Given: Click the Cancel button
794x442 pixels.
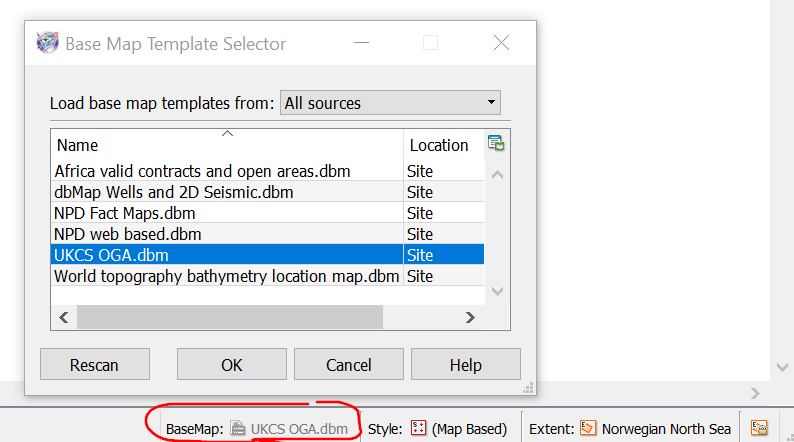Looking at the screenshot, I should pyautogui.click(x=348, y=364).
